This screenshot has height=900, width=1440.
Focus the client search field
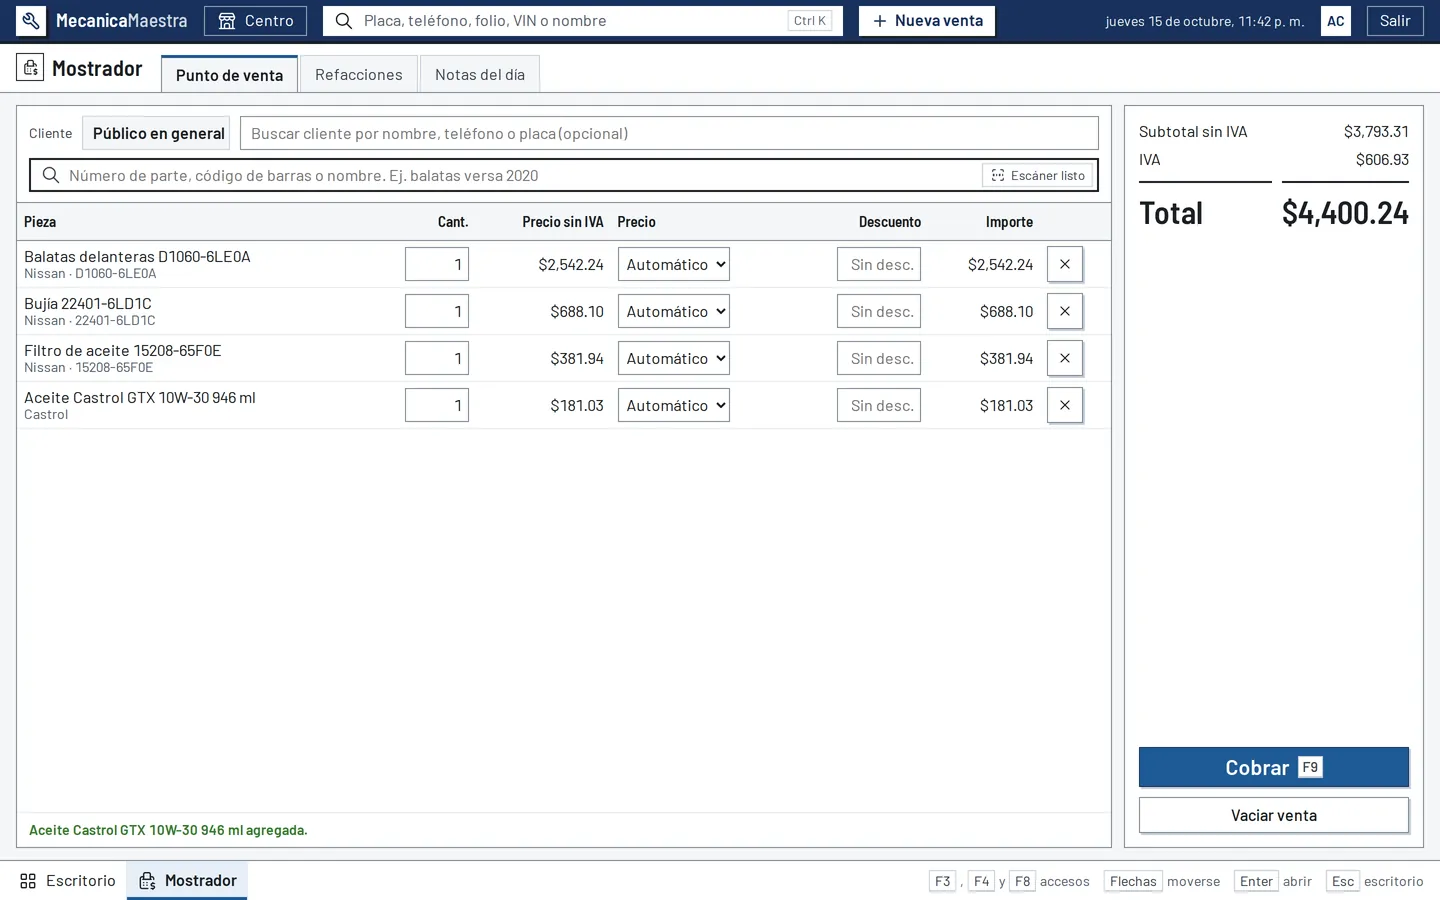pos(669,133)
